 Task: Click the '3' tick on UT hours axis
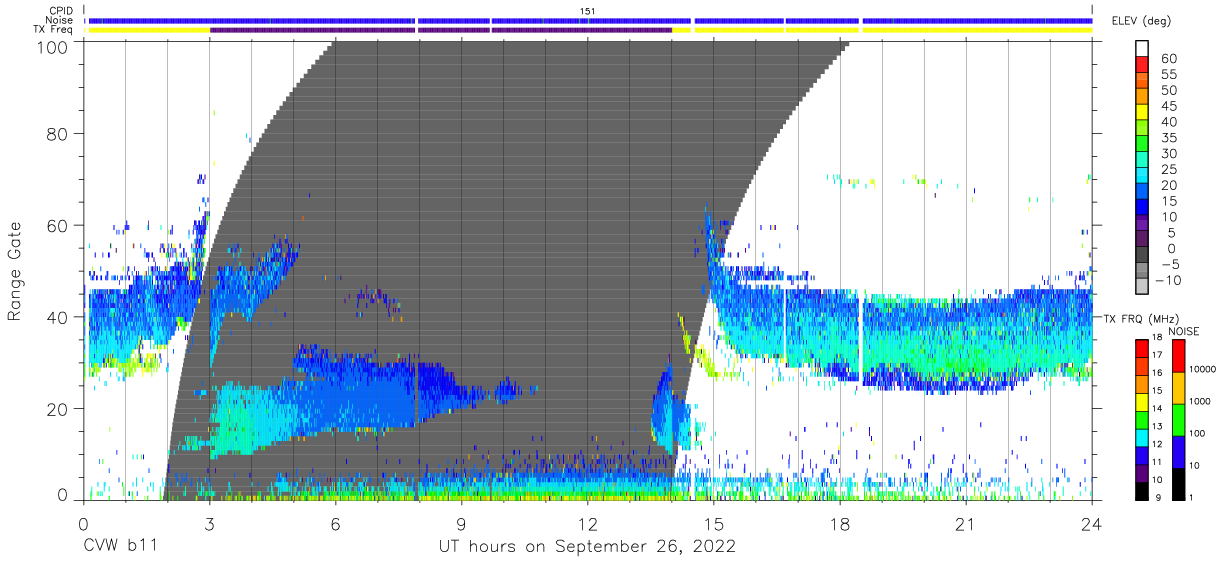click(209, 523)
